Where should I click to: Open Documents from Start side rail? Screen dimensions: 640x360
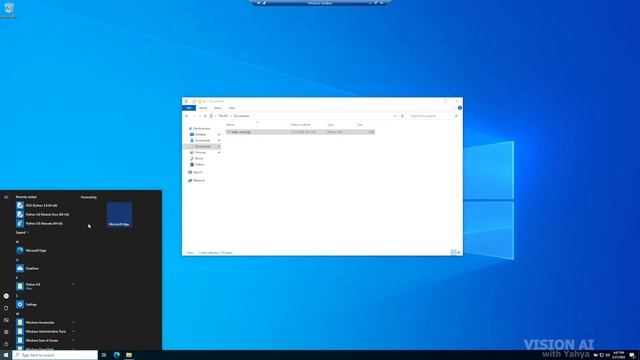point(6,308)
